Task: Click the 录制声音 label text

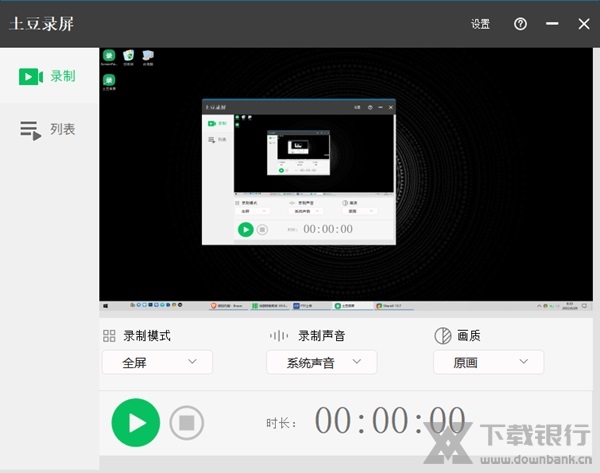Action: [322, 336]
